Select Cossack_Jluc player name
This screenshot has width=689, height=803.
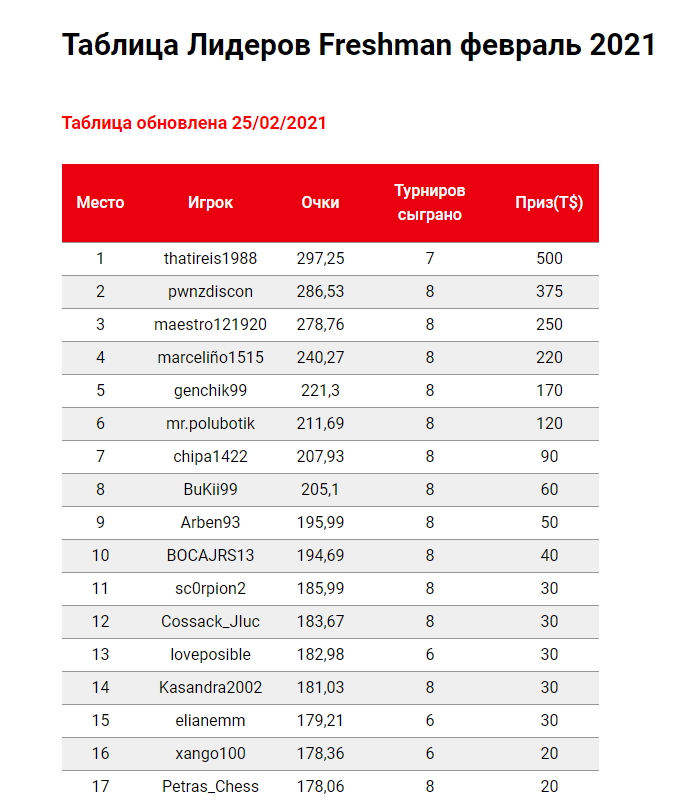point(211,621)
